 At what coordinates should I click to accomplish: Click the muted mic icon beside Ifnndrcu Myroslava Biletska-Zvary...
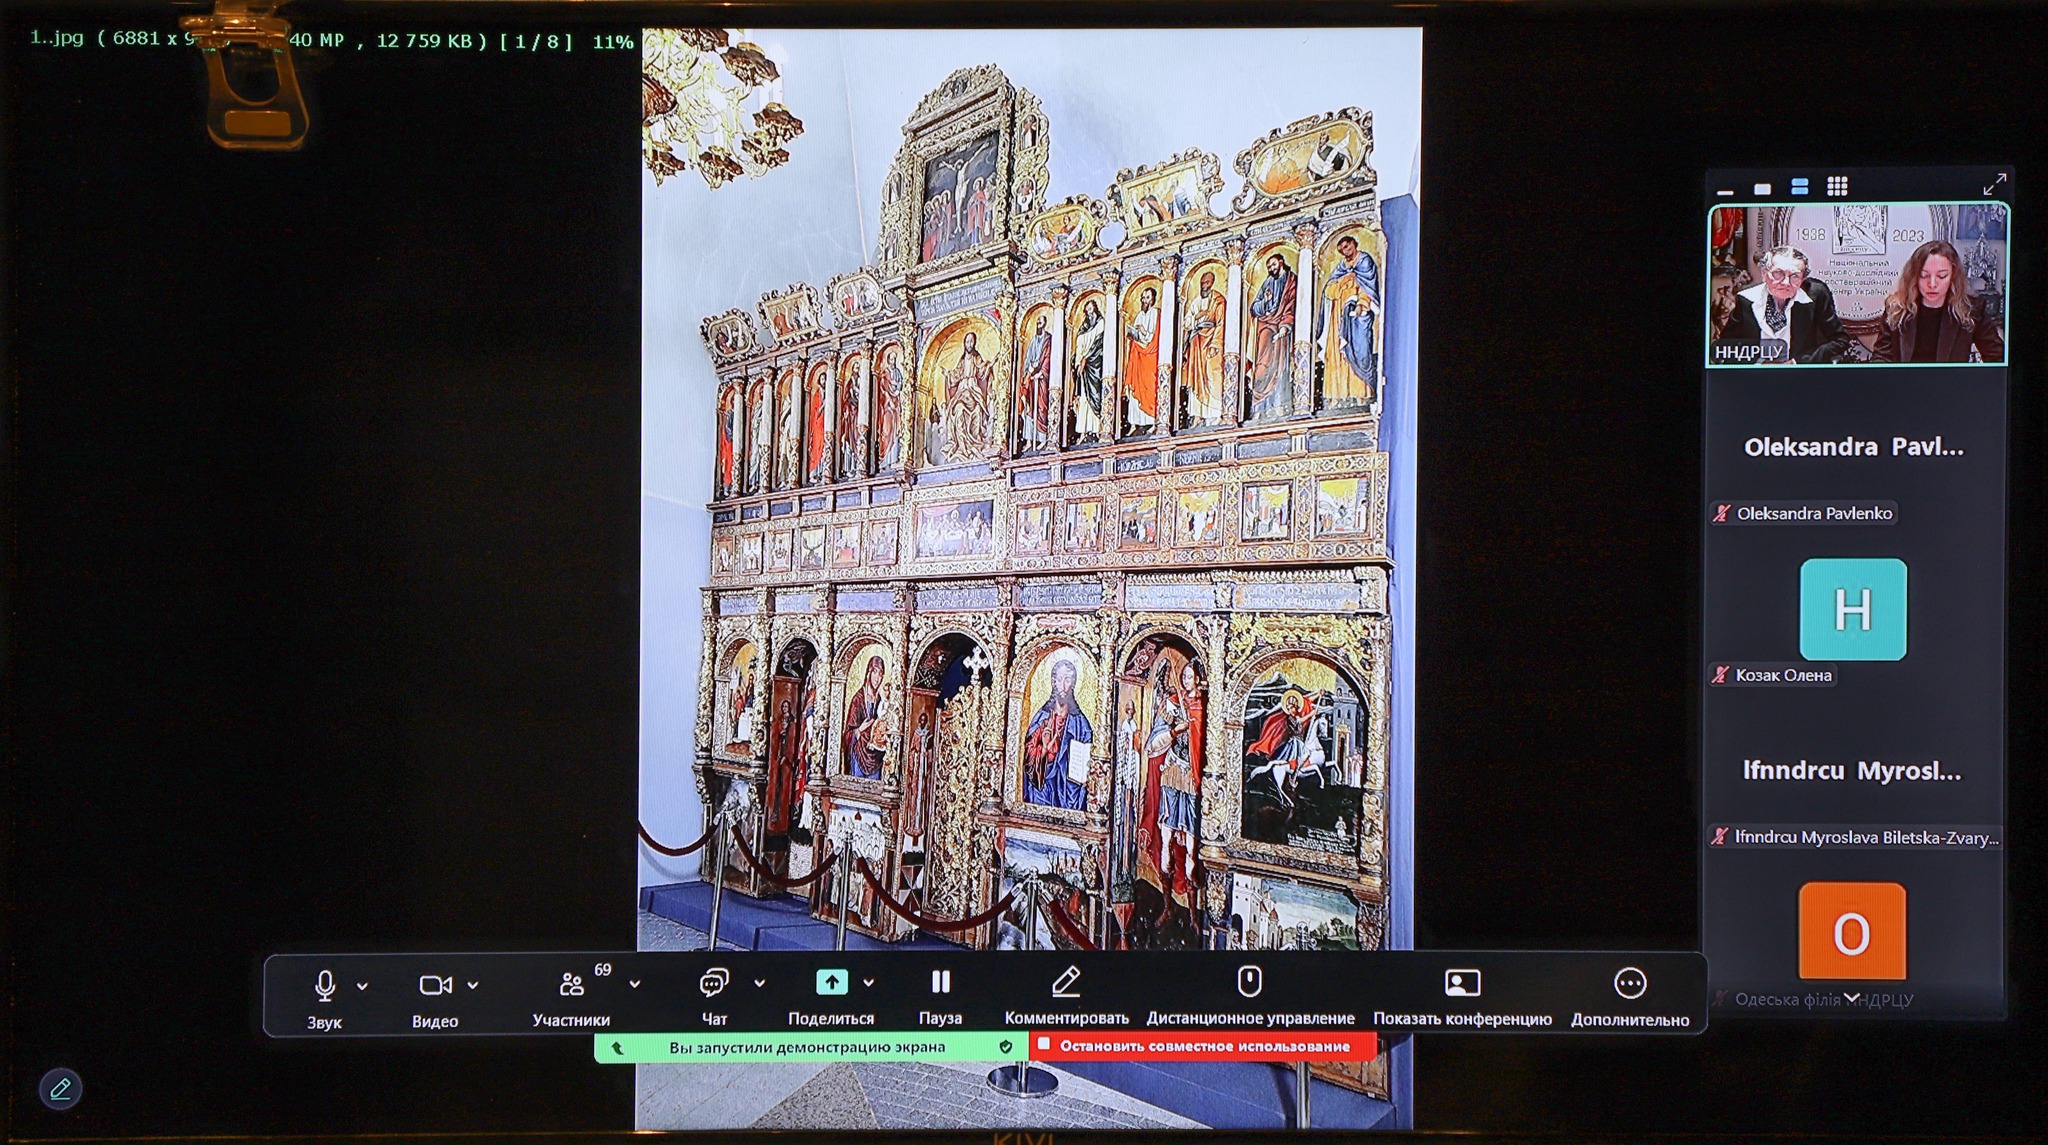[x=1720, y=837]
